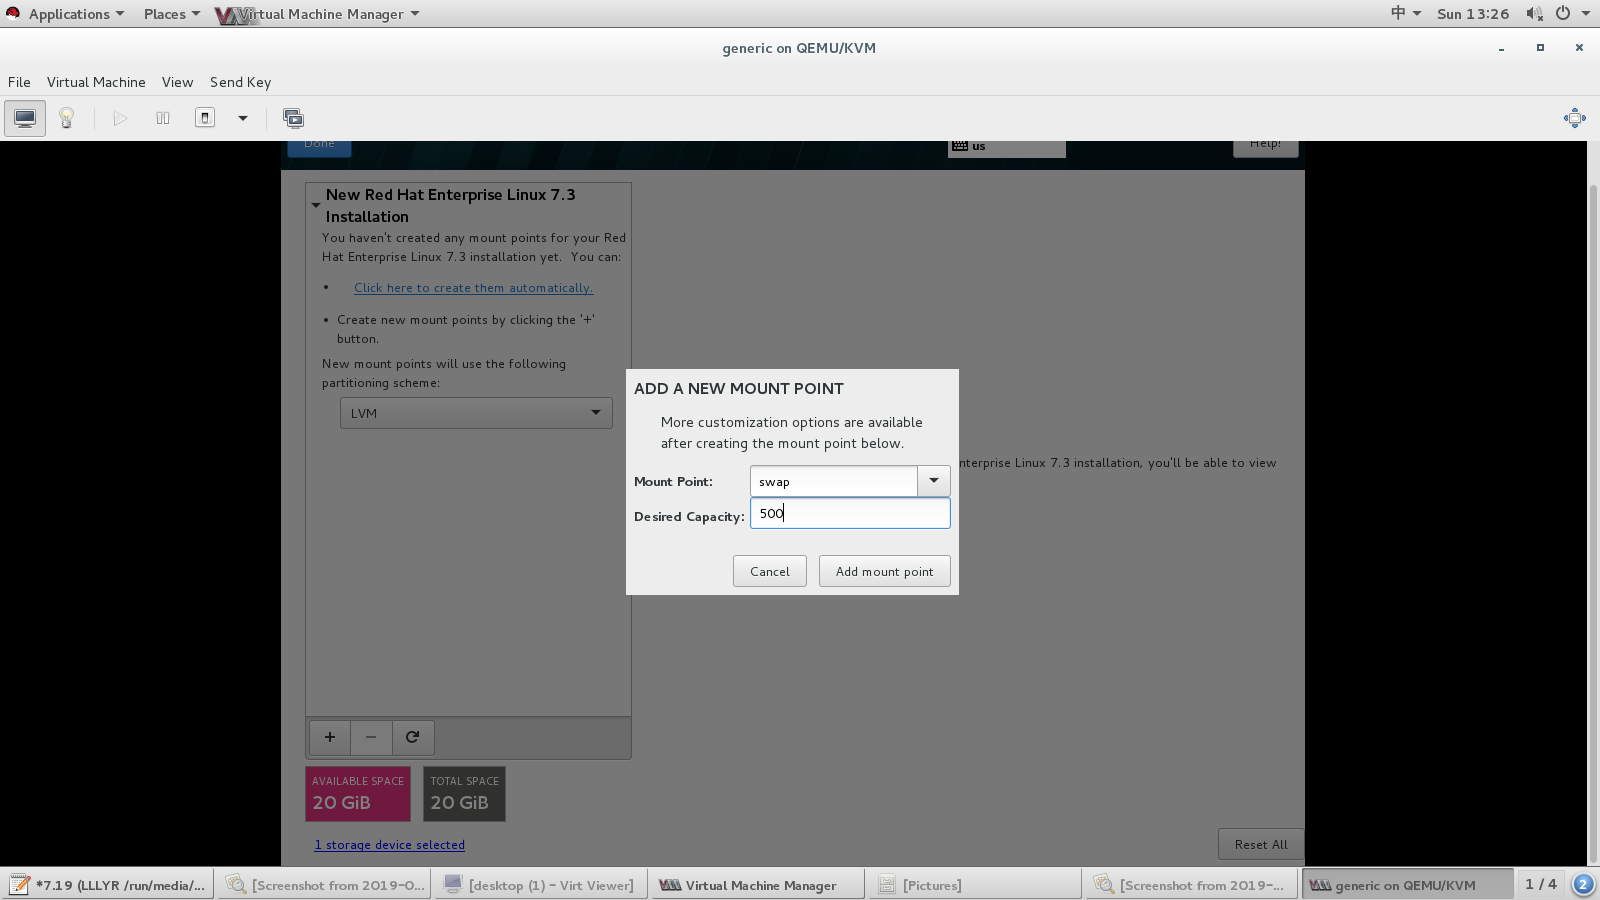Screen dimensions: 1600x900
Task: Click Done button in installer
Action: pyautogui.click(x=319, y=146)
